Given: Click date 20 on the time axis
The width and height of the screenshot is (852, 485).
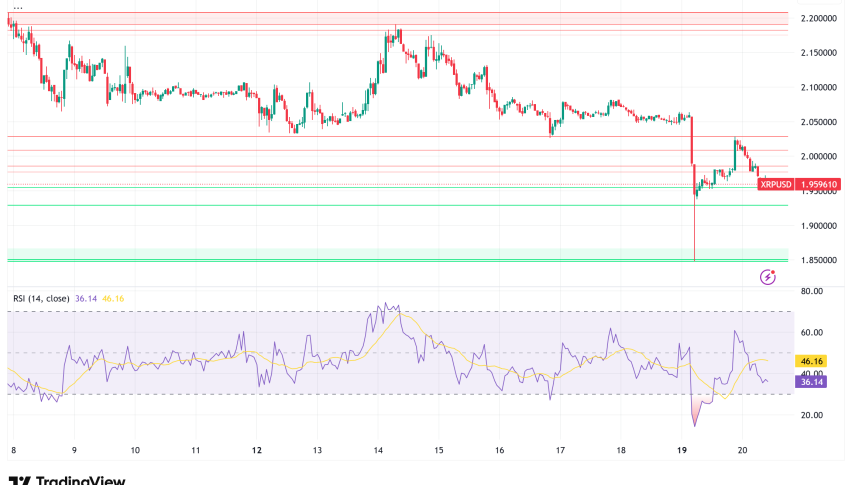Looking at the screenshot, I should tap(743, 450).
